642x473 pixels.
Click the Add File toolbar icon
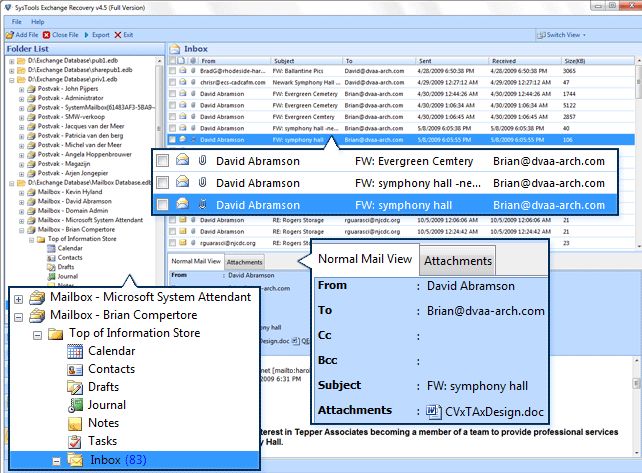tap(10, 35)
